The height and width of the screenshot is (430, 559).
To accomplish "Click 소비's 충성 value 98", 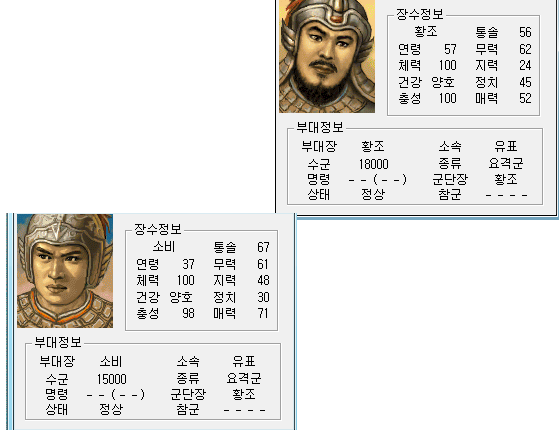I will (188, 313).
